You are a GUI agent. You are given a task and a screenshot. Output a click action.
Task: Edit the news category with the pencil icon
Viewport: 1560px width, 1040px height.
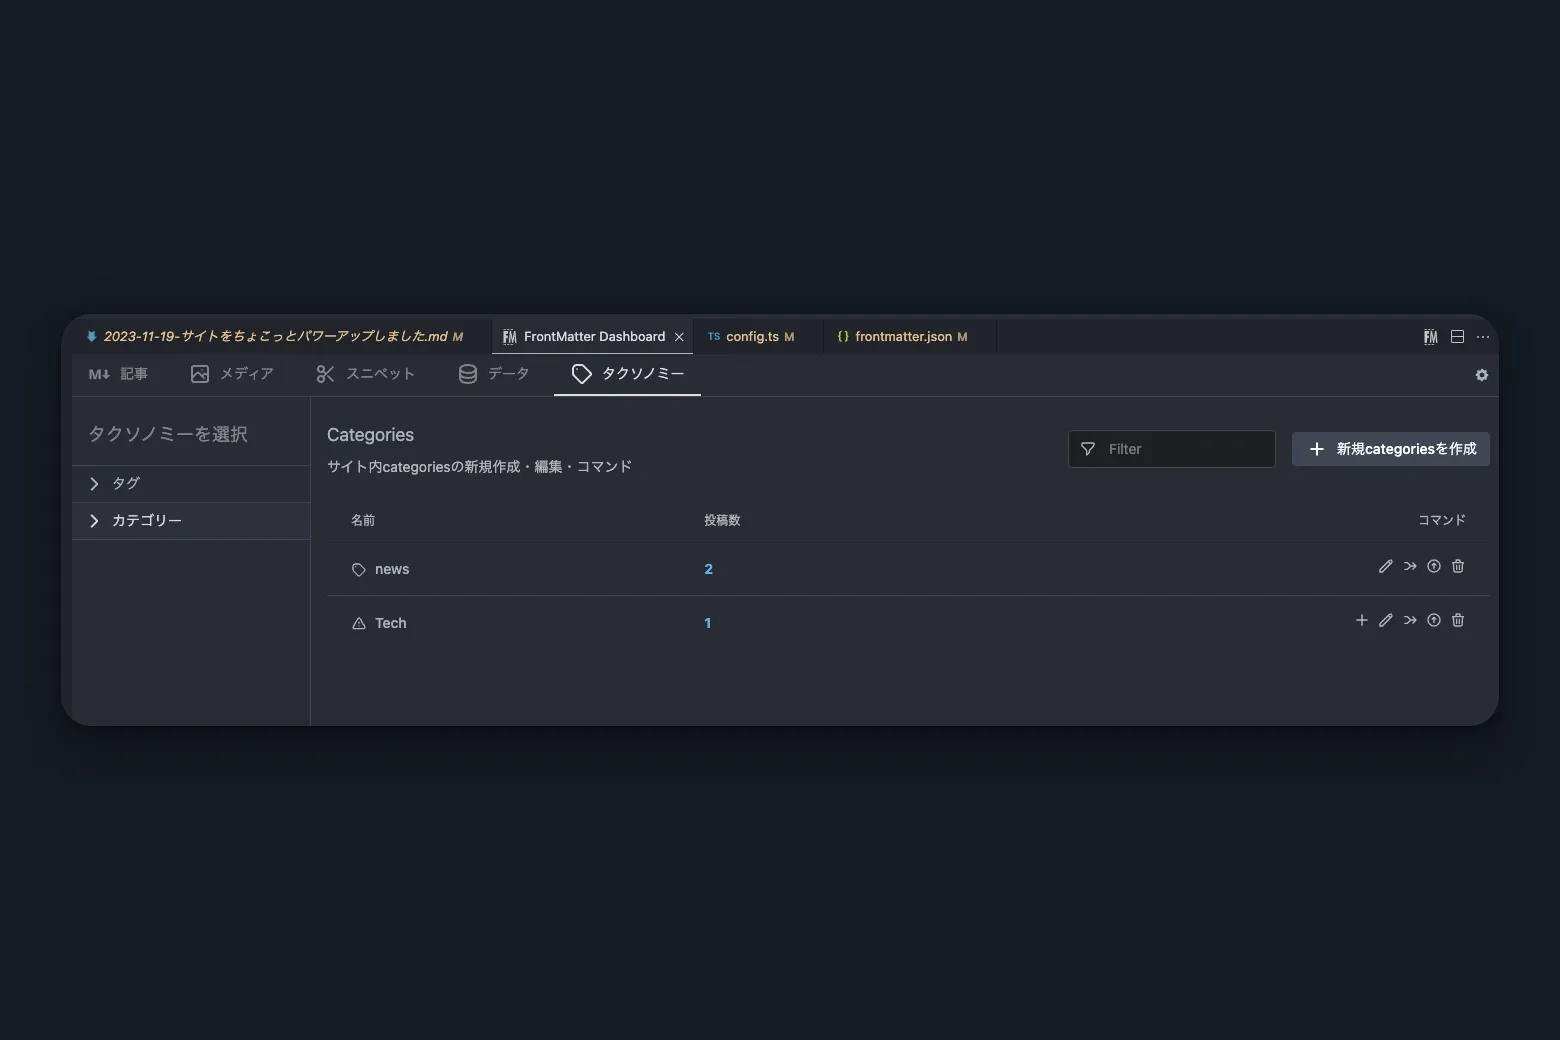click(1385, 566)
